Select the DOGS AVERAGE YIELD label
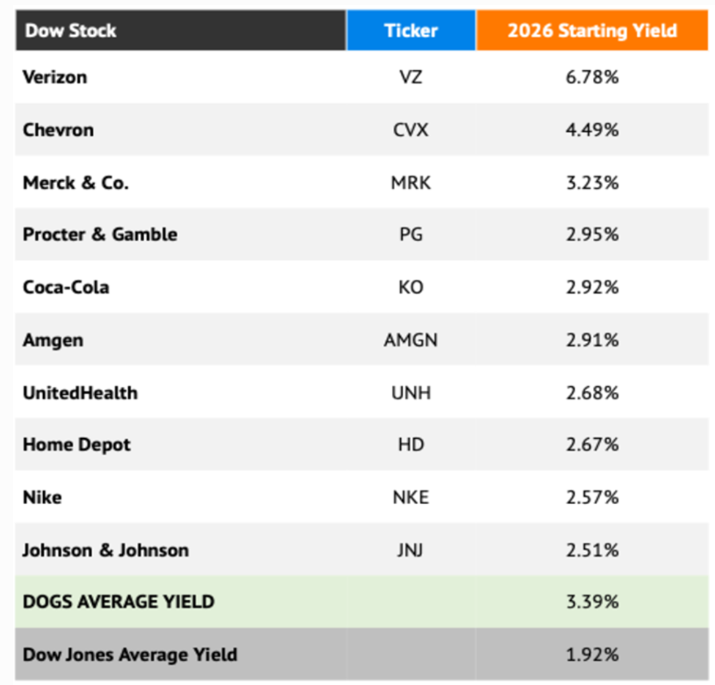Screen dimensions: 715x685 [x=118, y=602]
